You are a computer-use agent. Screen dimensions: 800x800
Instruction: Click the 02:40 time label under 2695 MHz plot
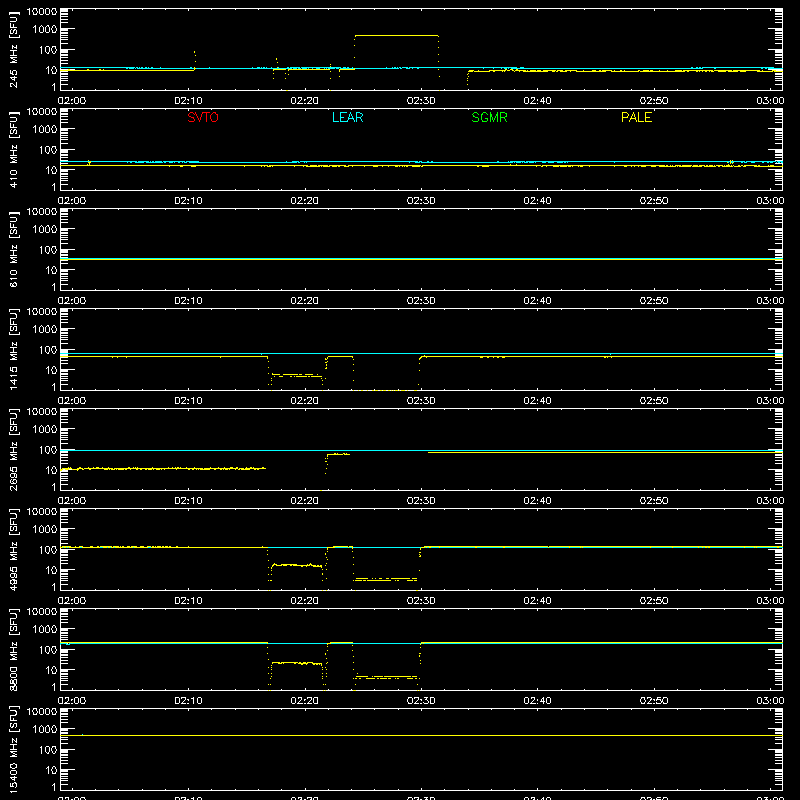click(x=537, y=501)
